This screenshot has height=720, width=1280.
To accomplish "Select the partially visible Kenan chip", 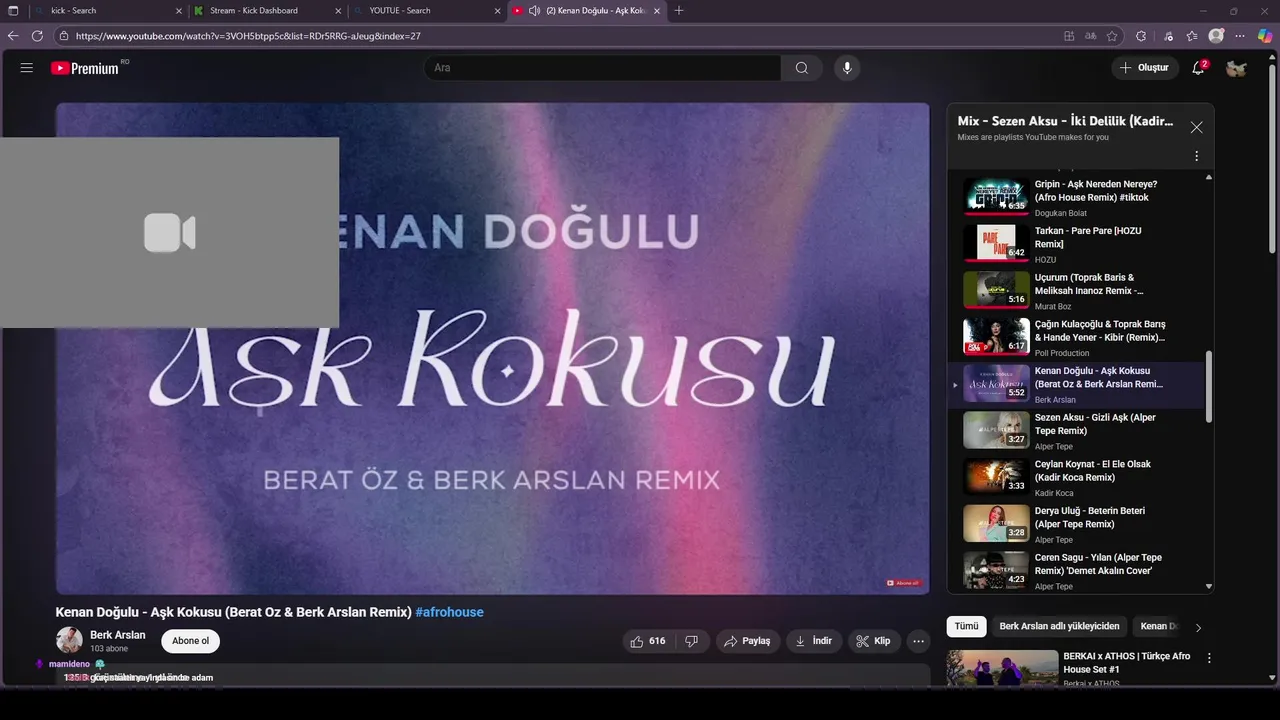I will [1158, 626].
